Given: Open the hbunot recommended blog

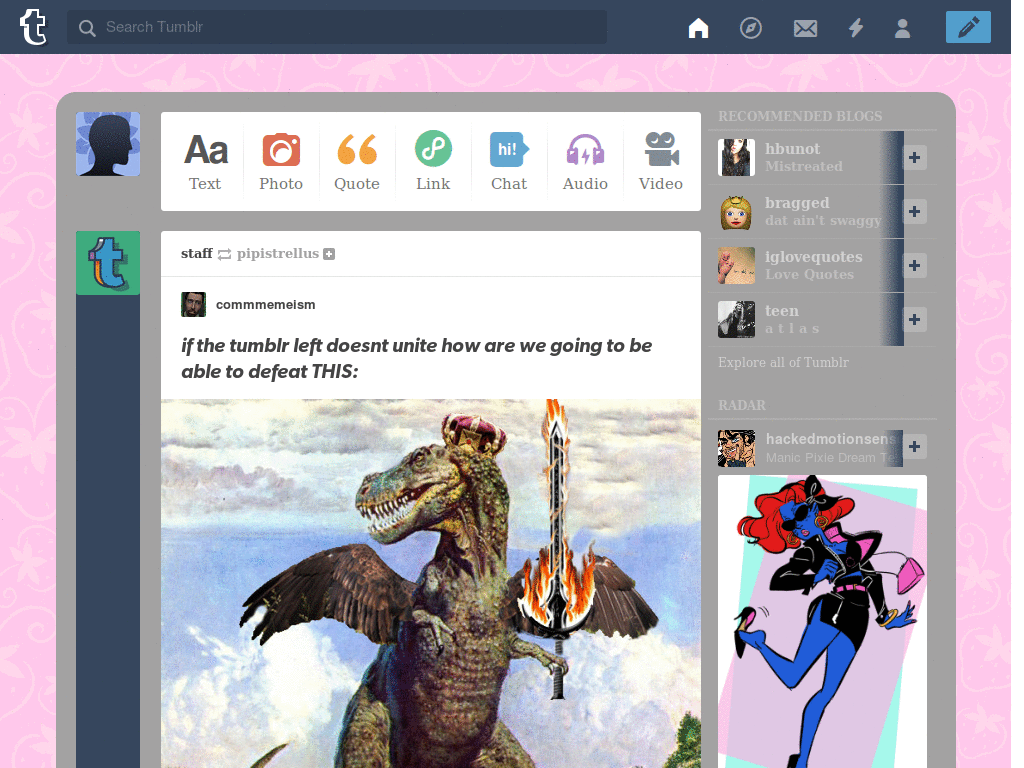Looking at the screenshot, I should pos(792,149).
